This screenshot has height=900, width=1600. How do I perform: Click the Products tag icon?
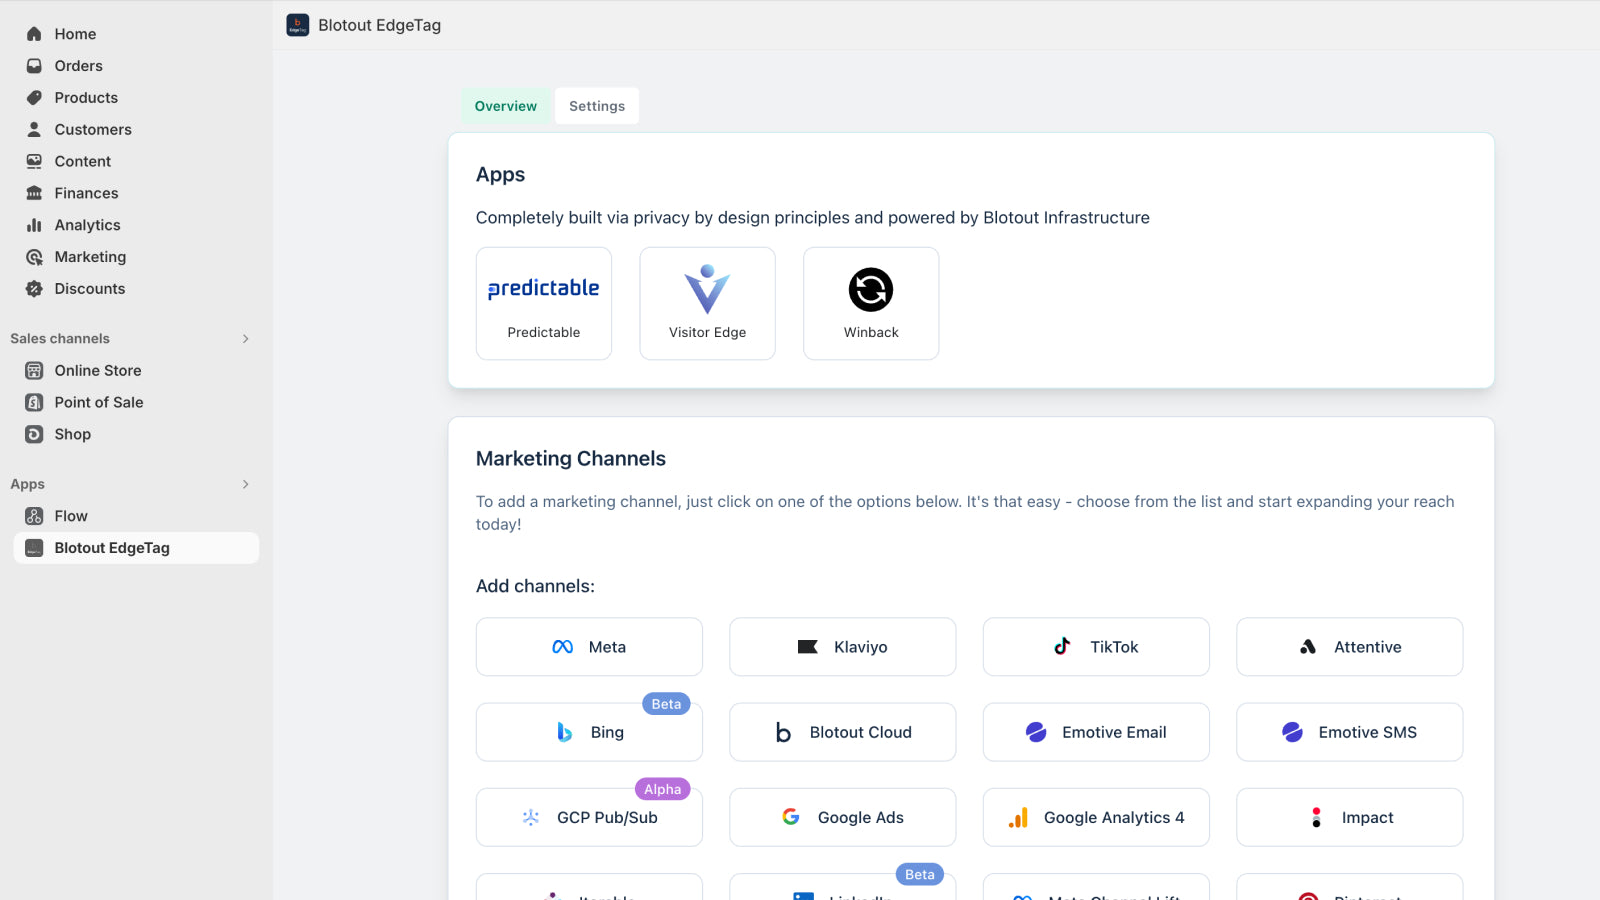pyautogui.click(x=34, y=98)
